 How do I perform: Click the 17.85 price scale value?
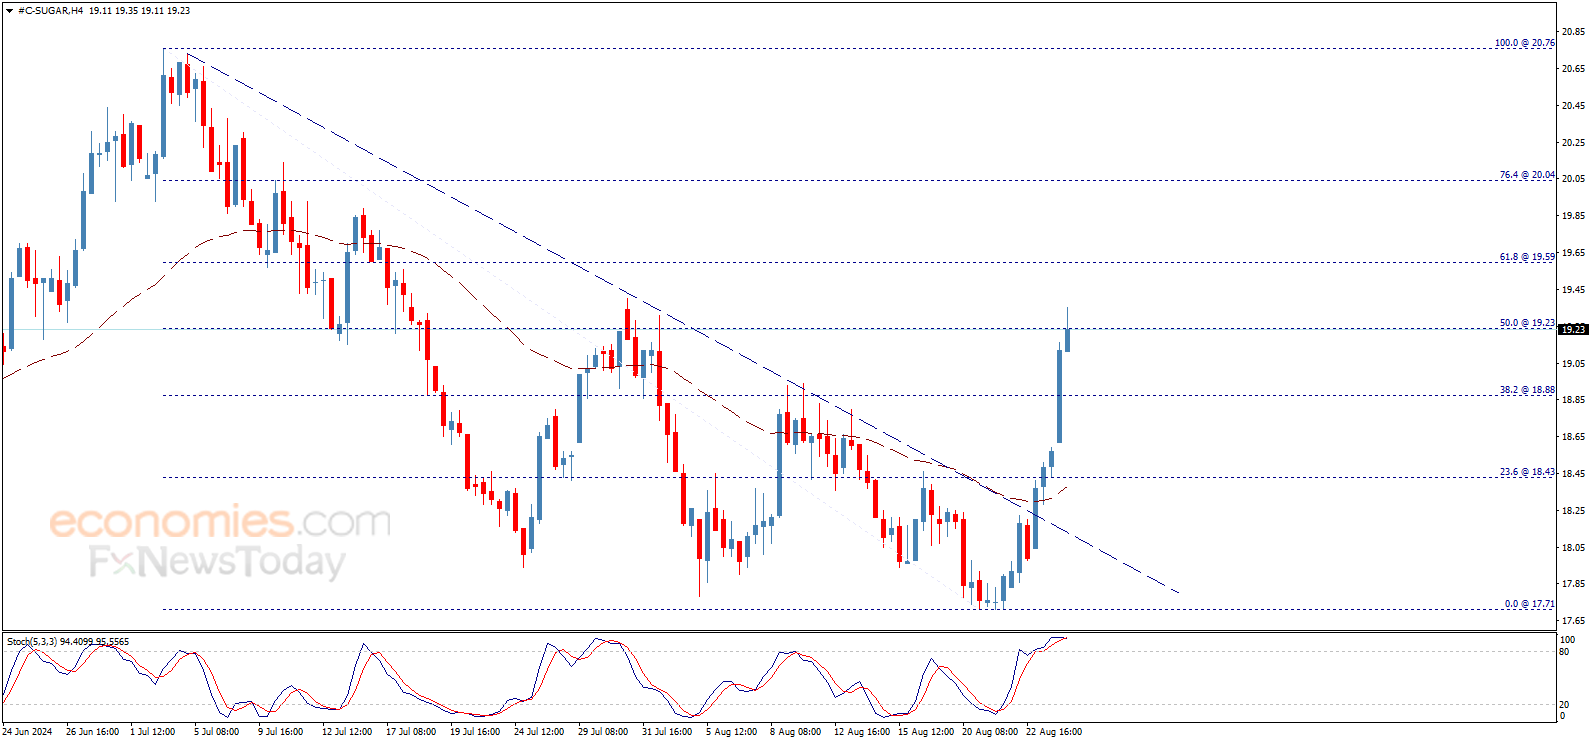coord(1573,584)
